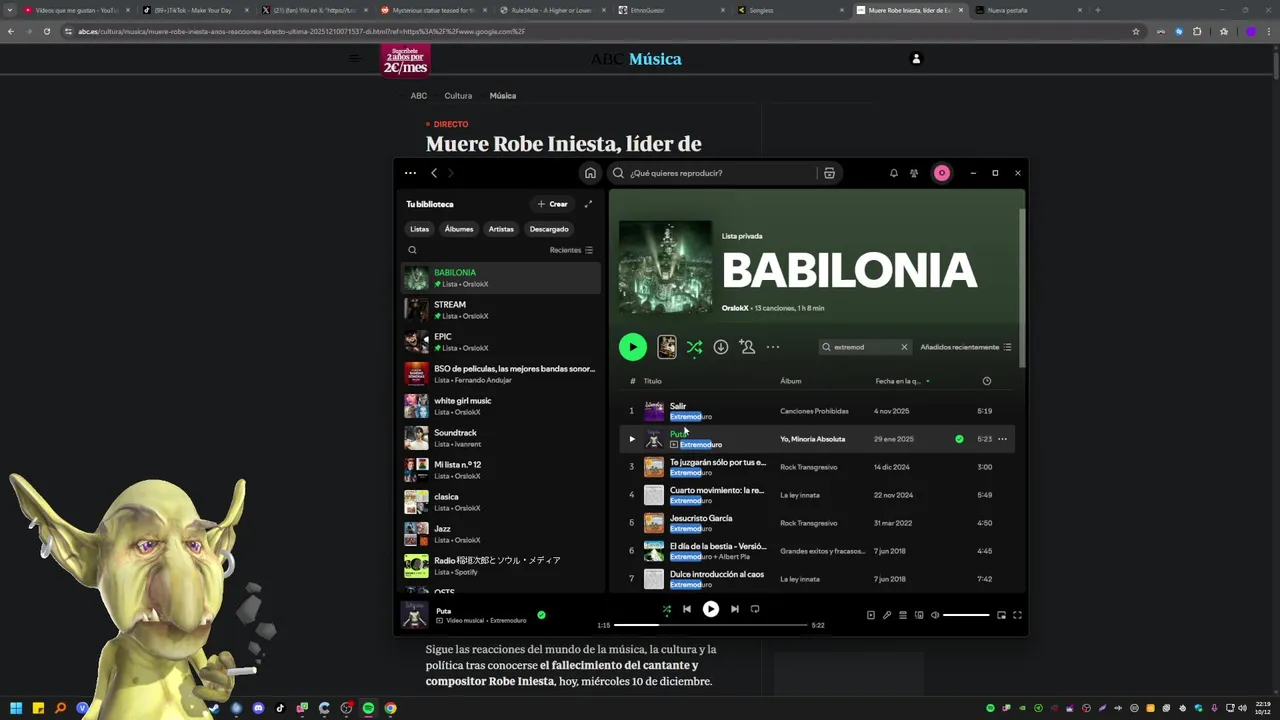Image resolution: width=1280 pixels, height=720 pixels.
Task: Click the player bar play button
Action: coord(710,609)
